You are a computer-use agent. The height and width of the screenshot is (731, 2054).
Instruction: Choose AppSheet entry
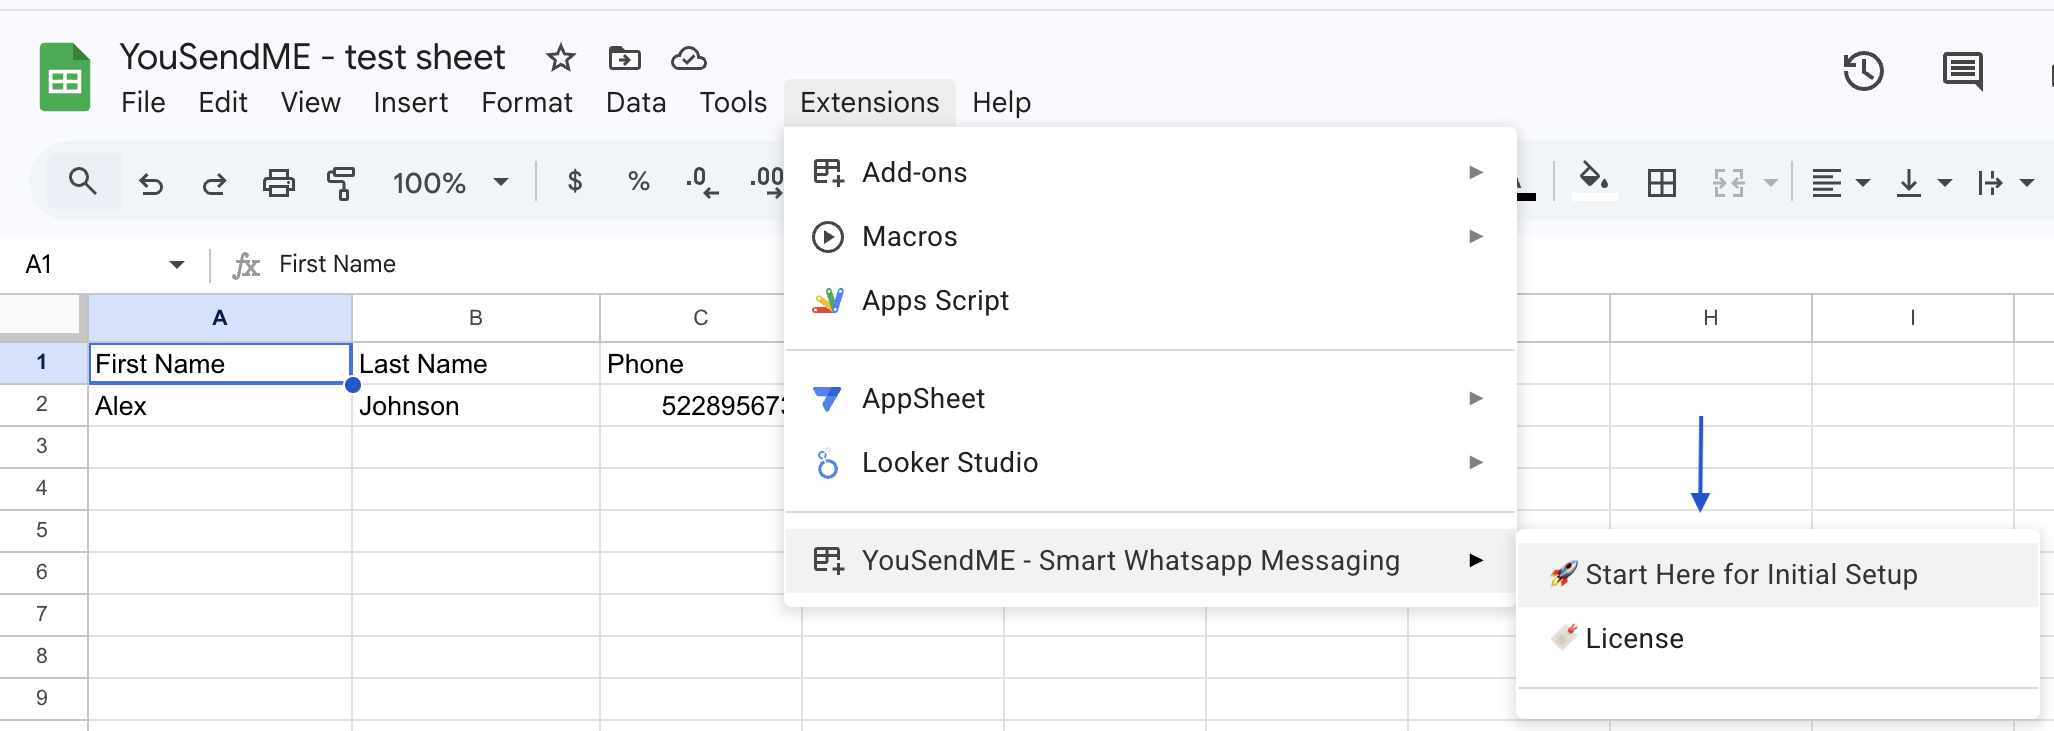1150,398
